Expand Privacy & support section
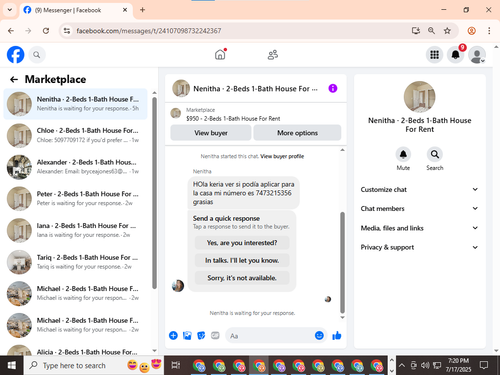The width and height of the screenshot is (500, 375). pyautogui.click(x=419, y=247)
